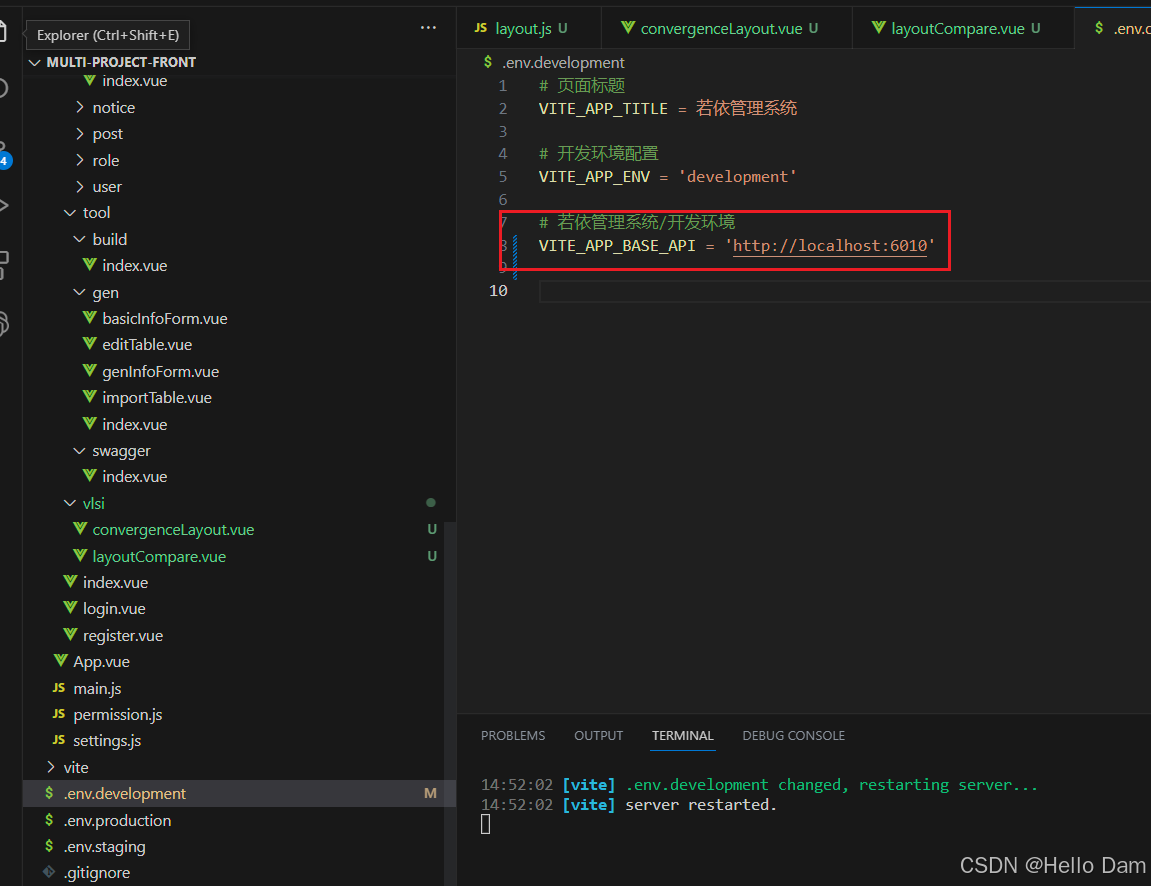Open genInfoForm.vue file

click(x=160, y=371)
